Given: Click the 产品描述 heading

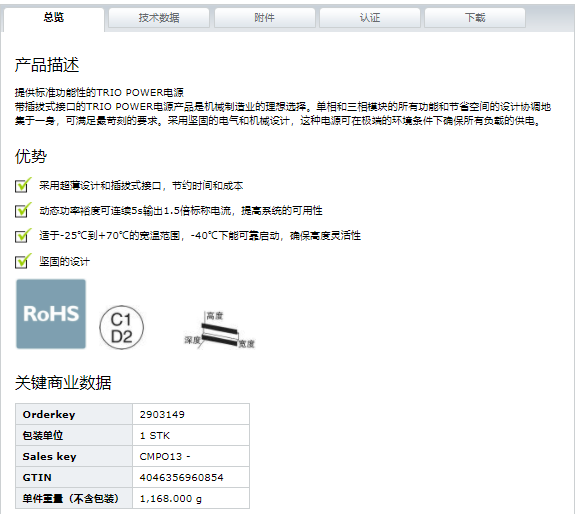Looking at the screenshot, I should [47, 65].
